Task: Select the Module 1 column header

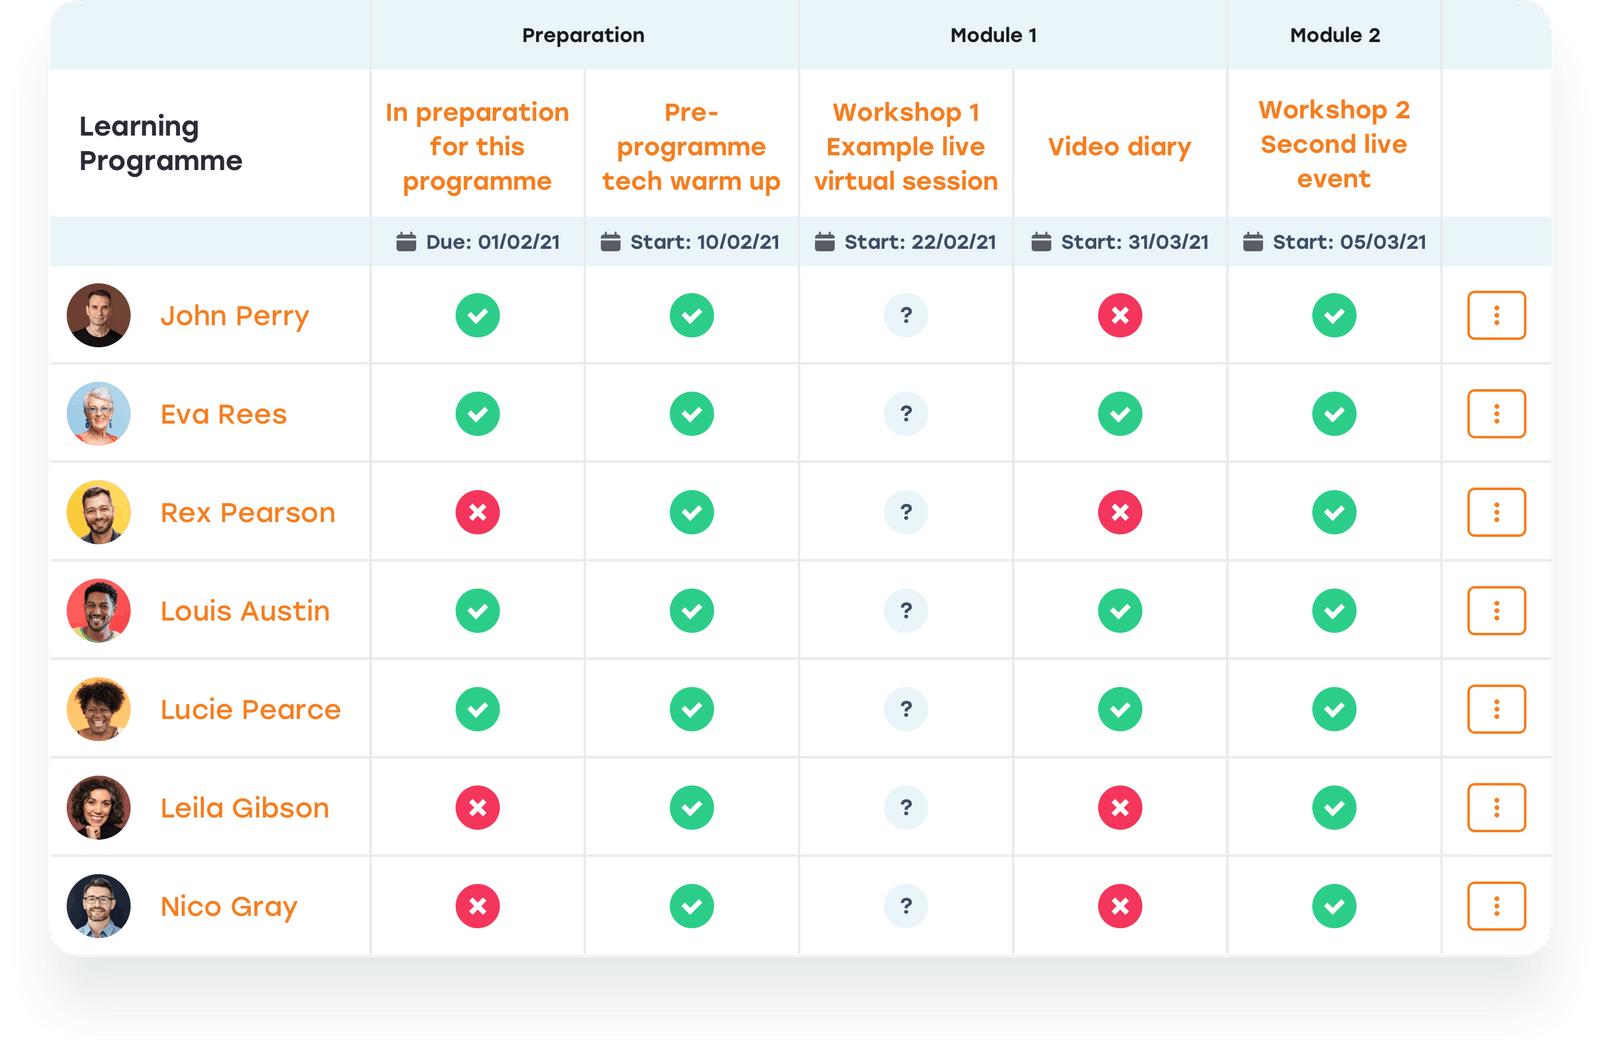Action: coord(993,35)
